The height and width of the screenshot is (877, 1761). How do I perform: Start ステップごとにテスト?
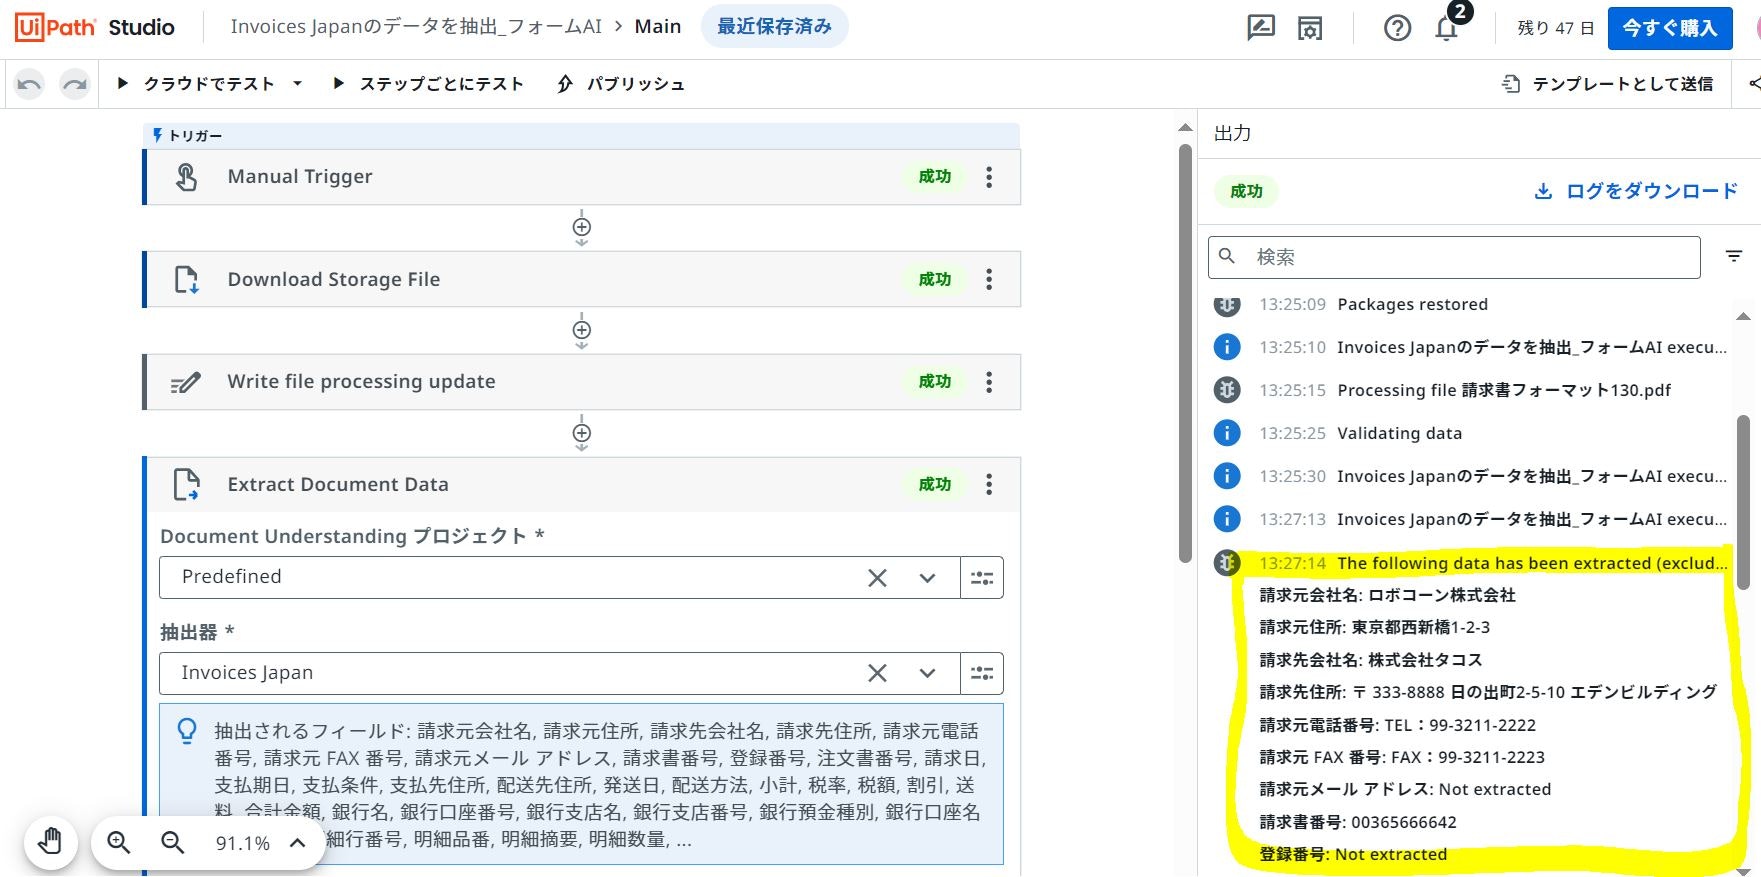(x=428, y=84)
